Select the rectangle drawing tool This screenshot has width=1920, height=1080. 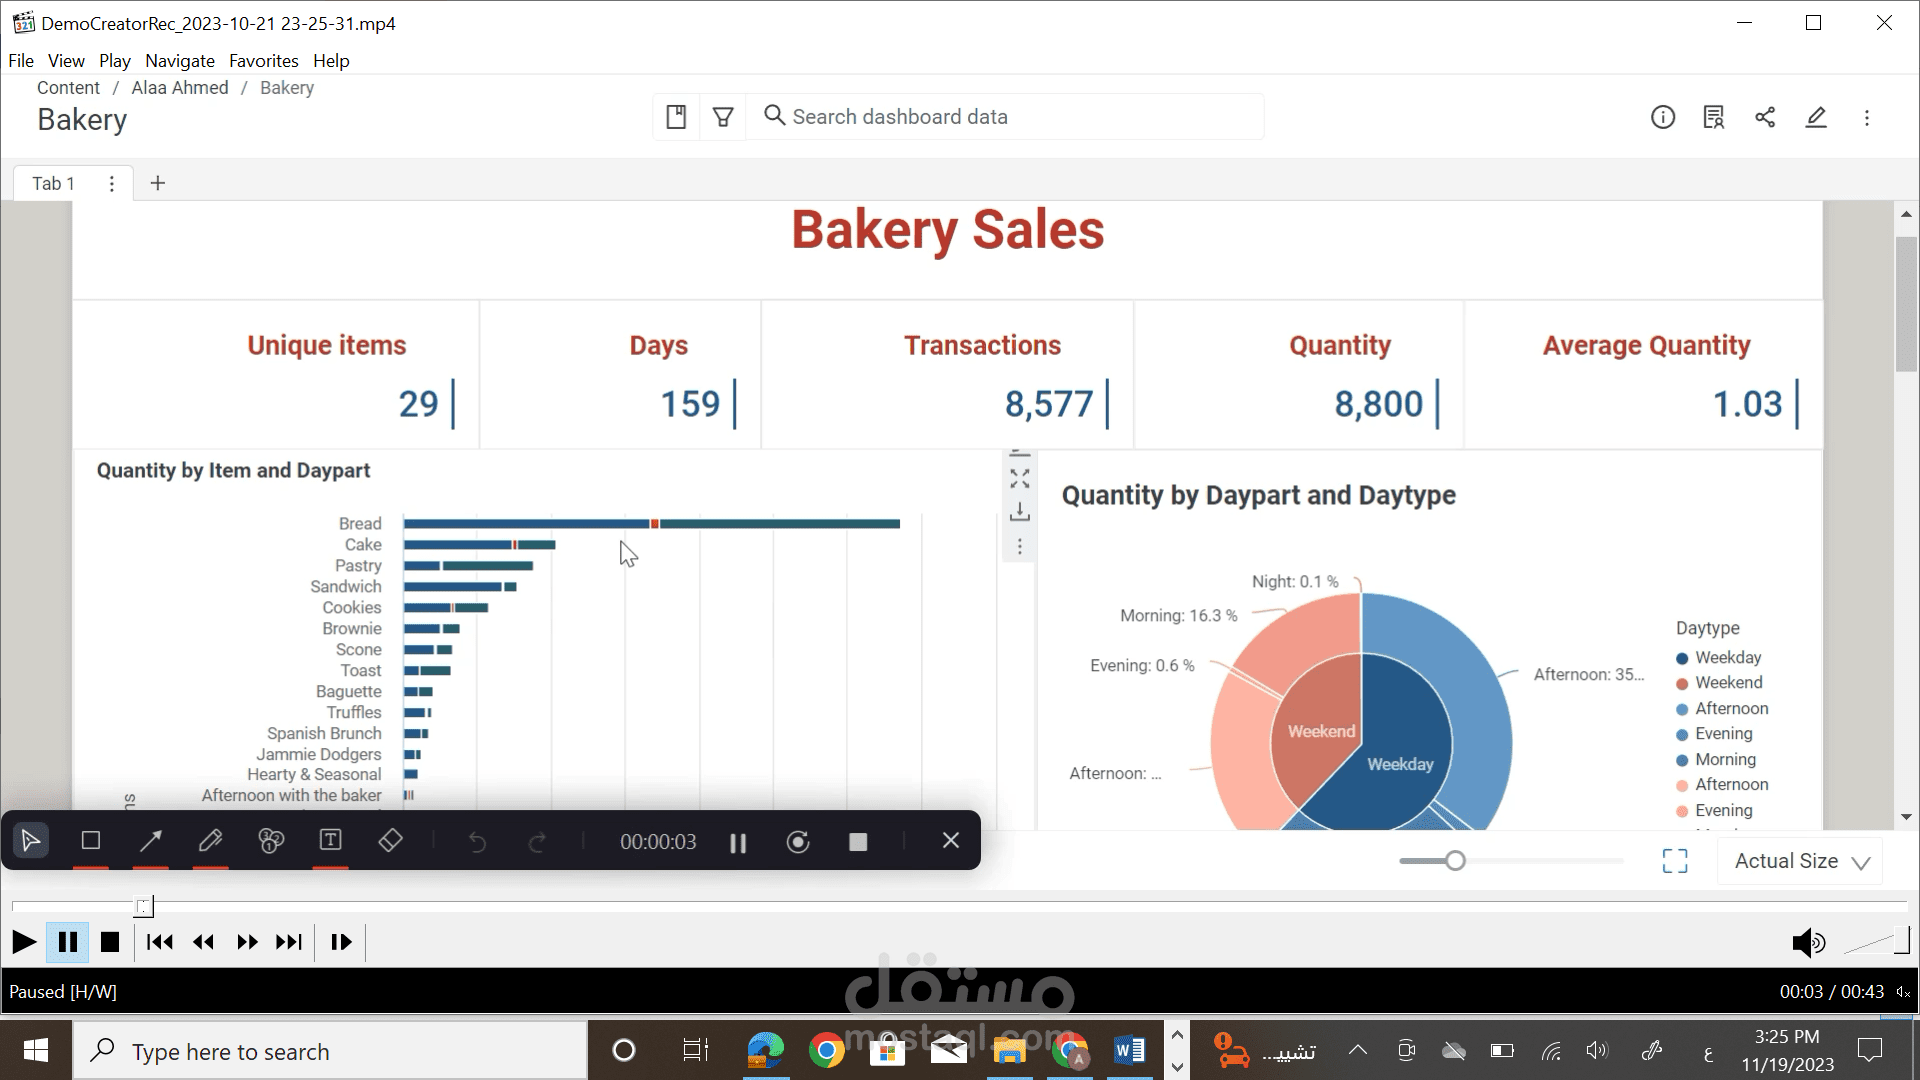(x=91, y=841)
